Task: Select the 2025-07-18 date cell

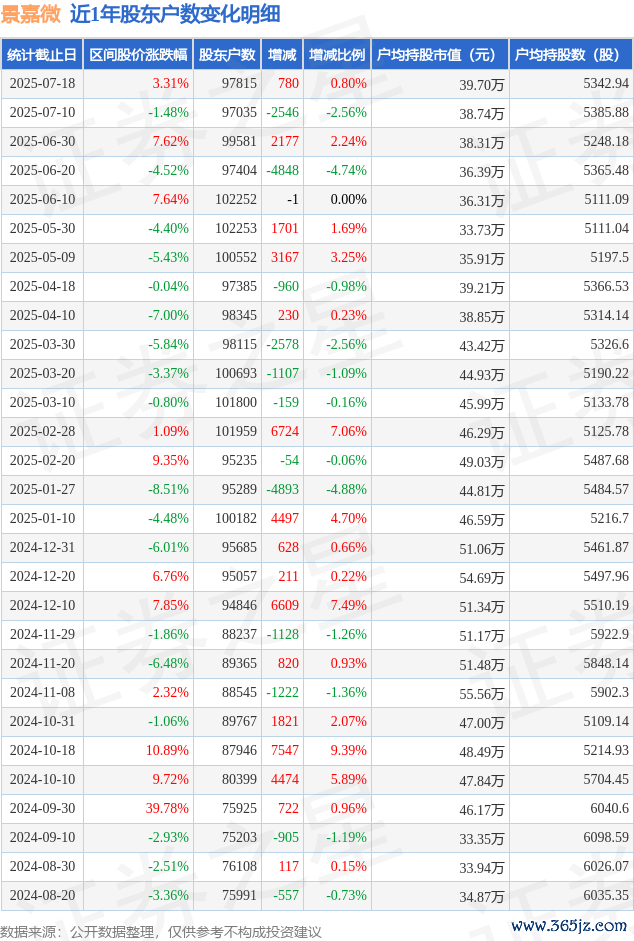Action: 42,83
